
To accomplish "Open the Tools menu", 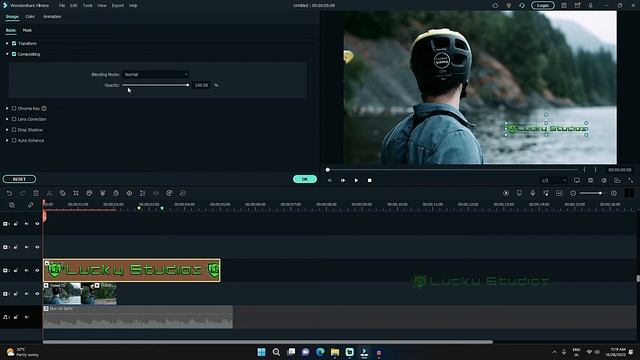I will coord(87,6).
